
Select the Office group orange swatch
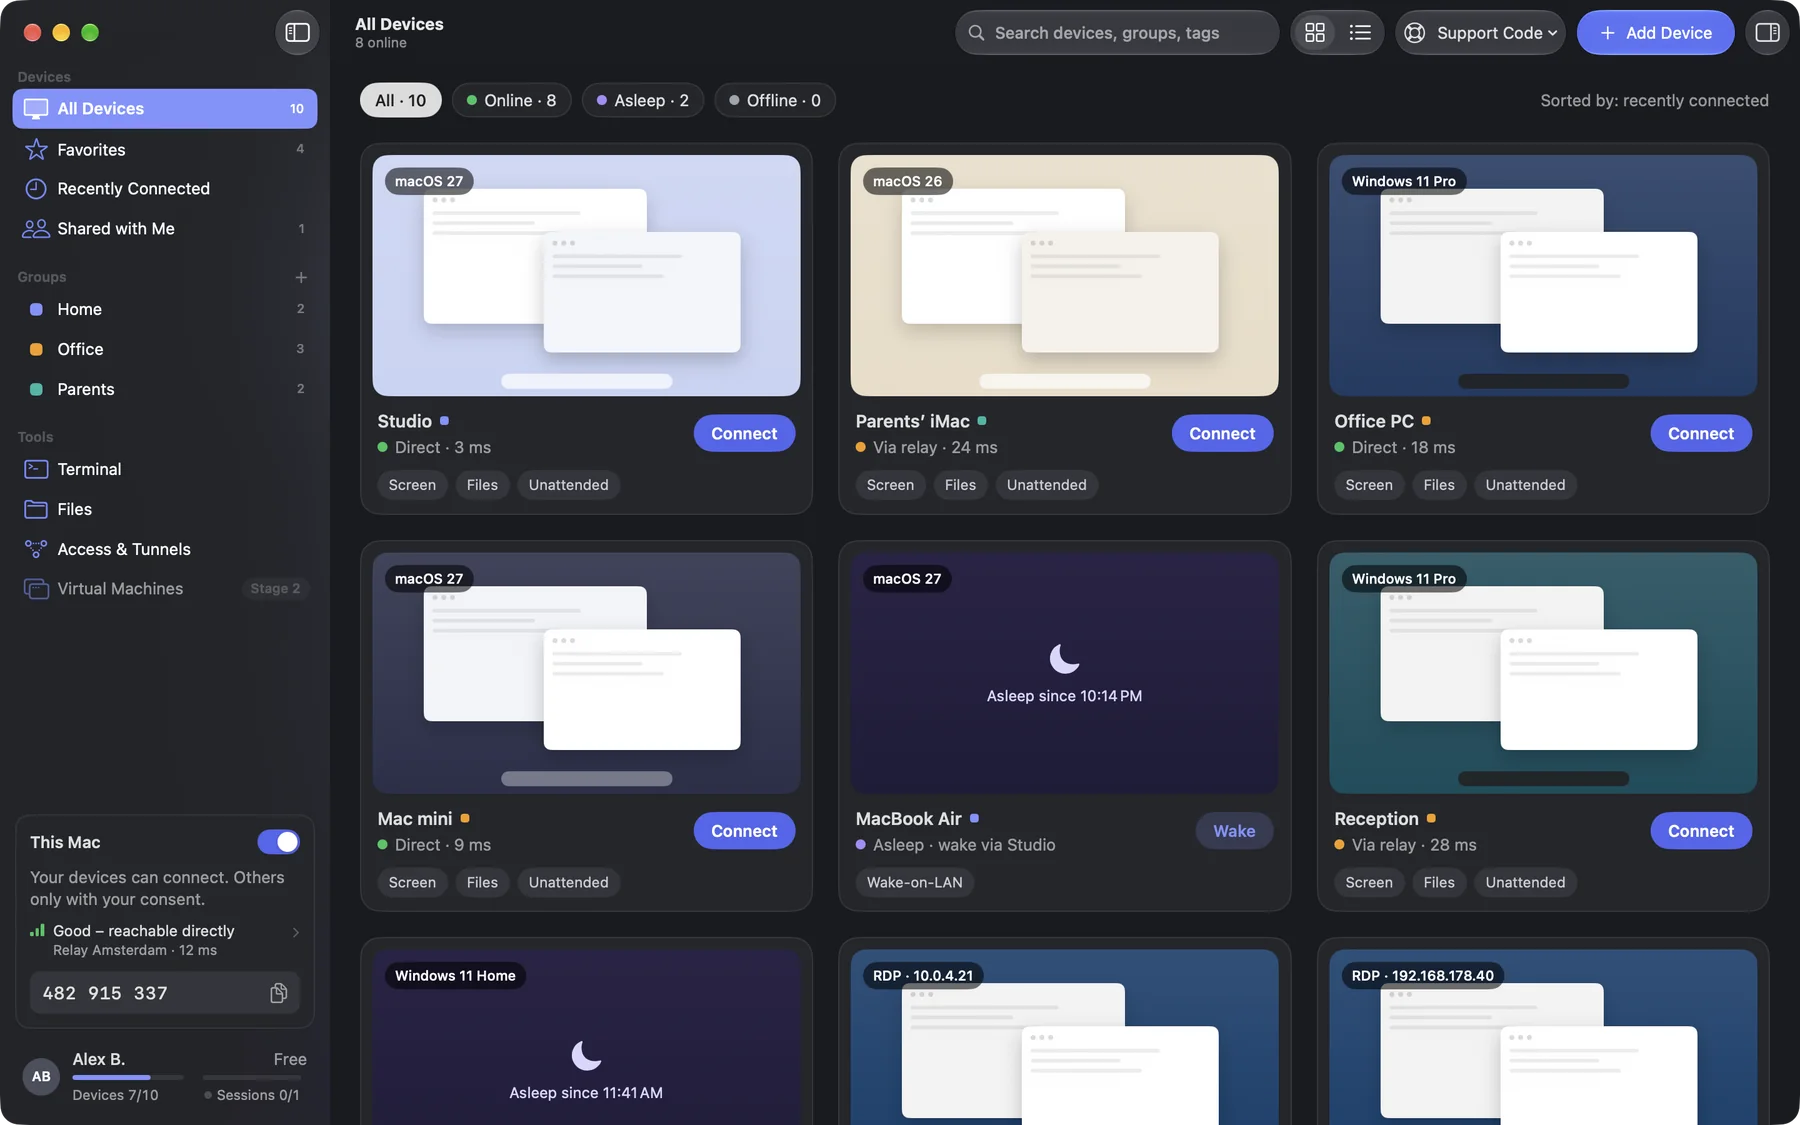(36, 349)
